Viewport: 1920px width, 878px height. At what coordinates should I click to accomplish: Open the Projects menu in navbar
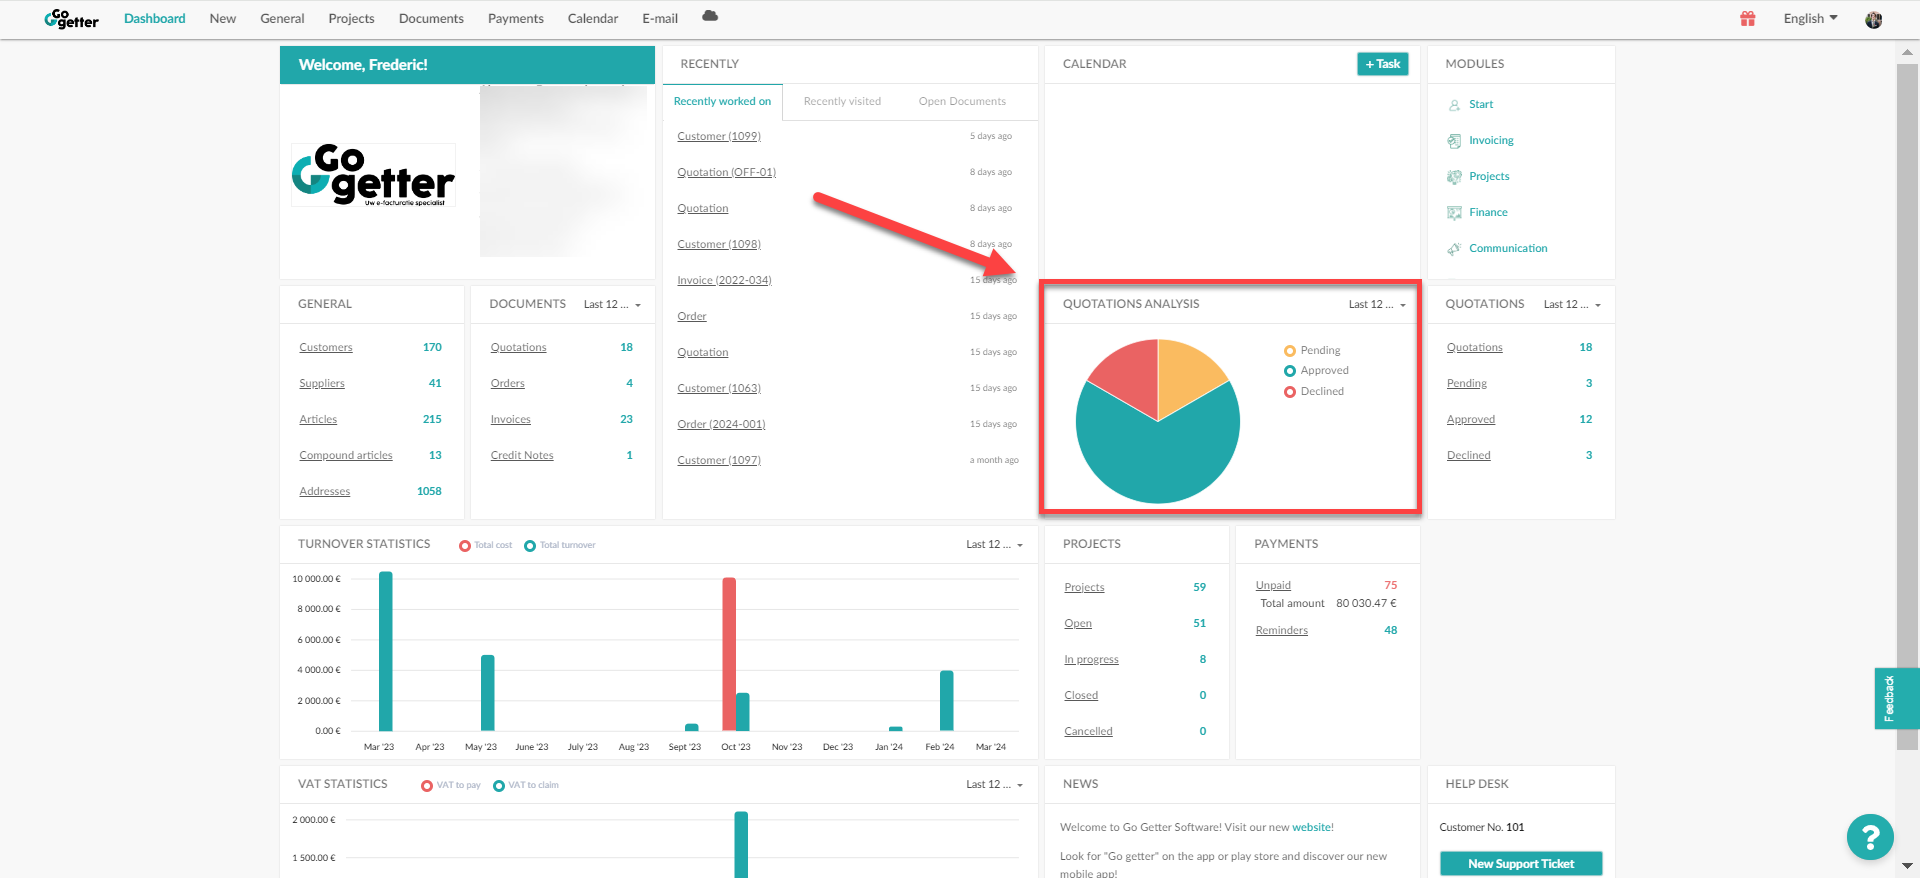click(351, 19)
